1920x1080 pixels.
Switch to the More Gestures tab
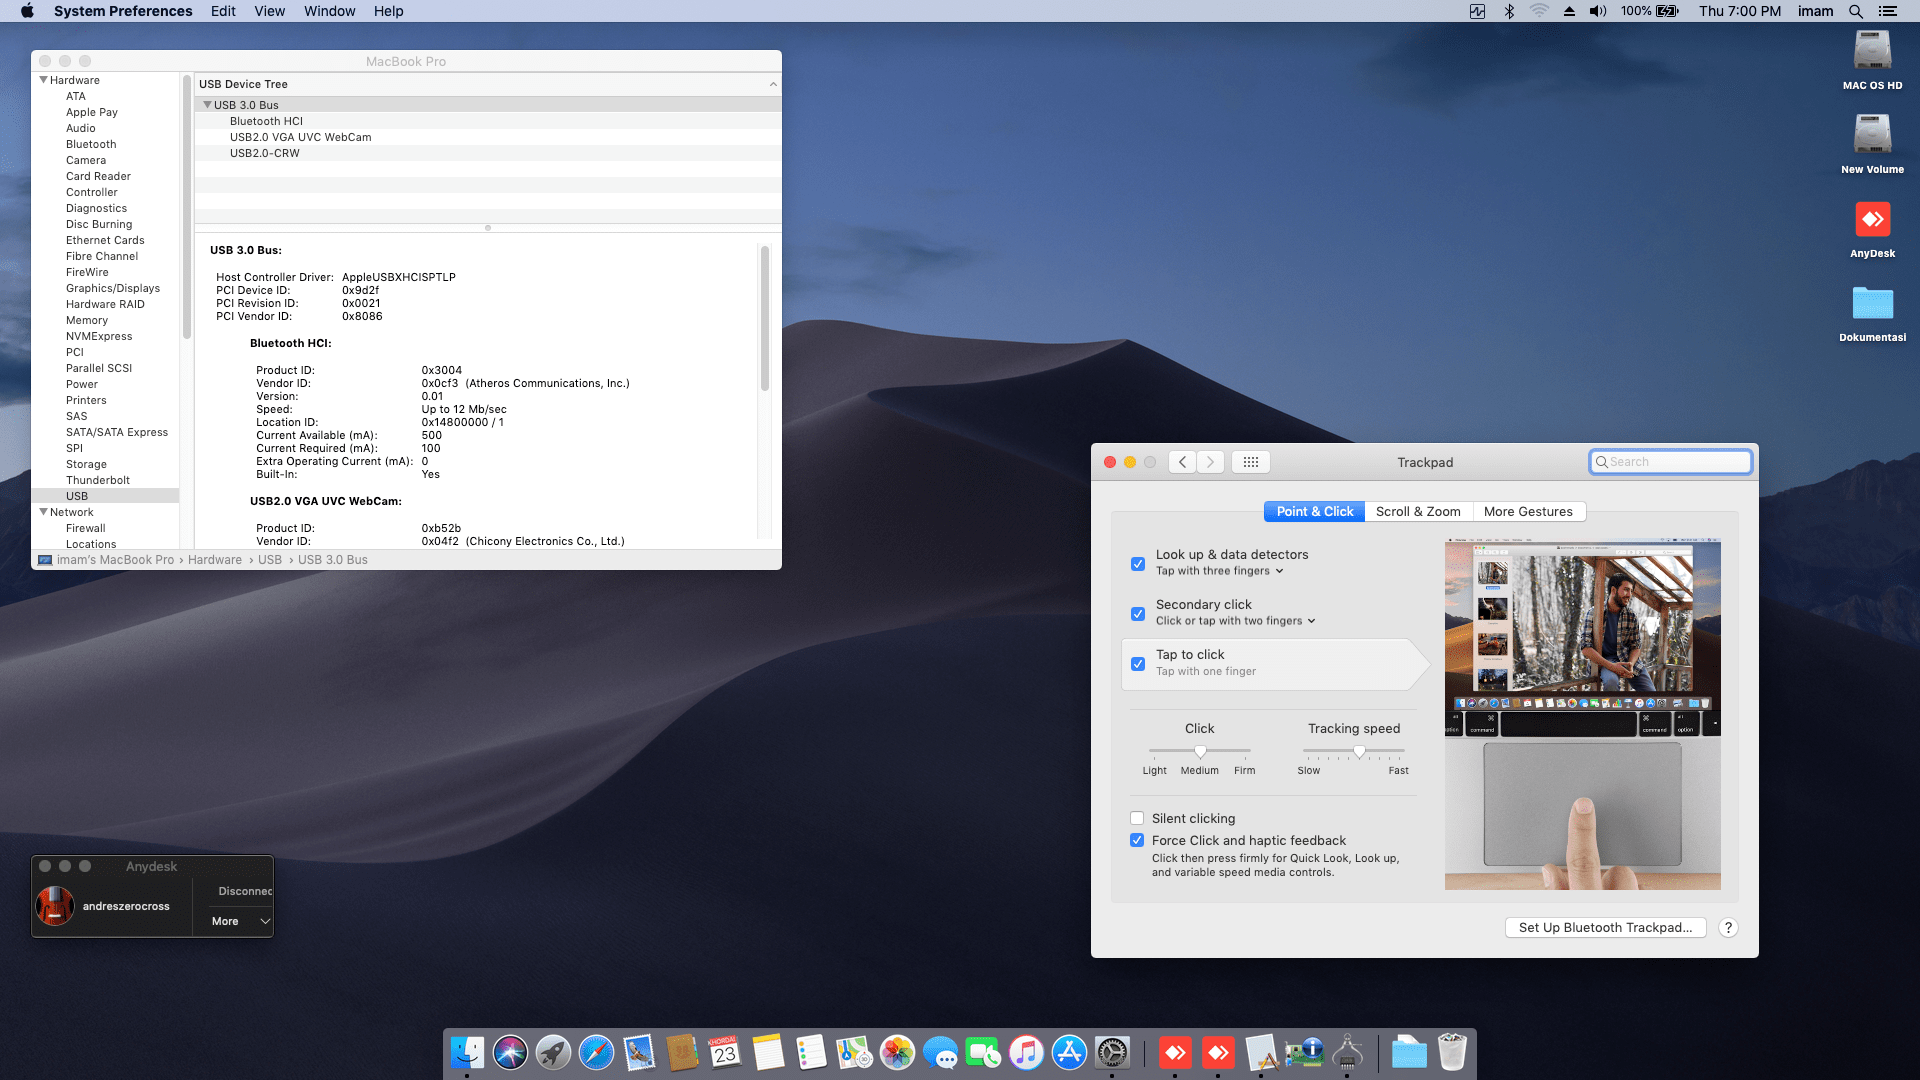coord(1528,511)
